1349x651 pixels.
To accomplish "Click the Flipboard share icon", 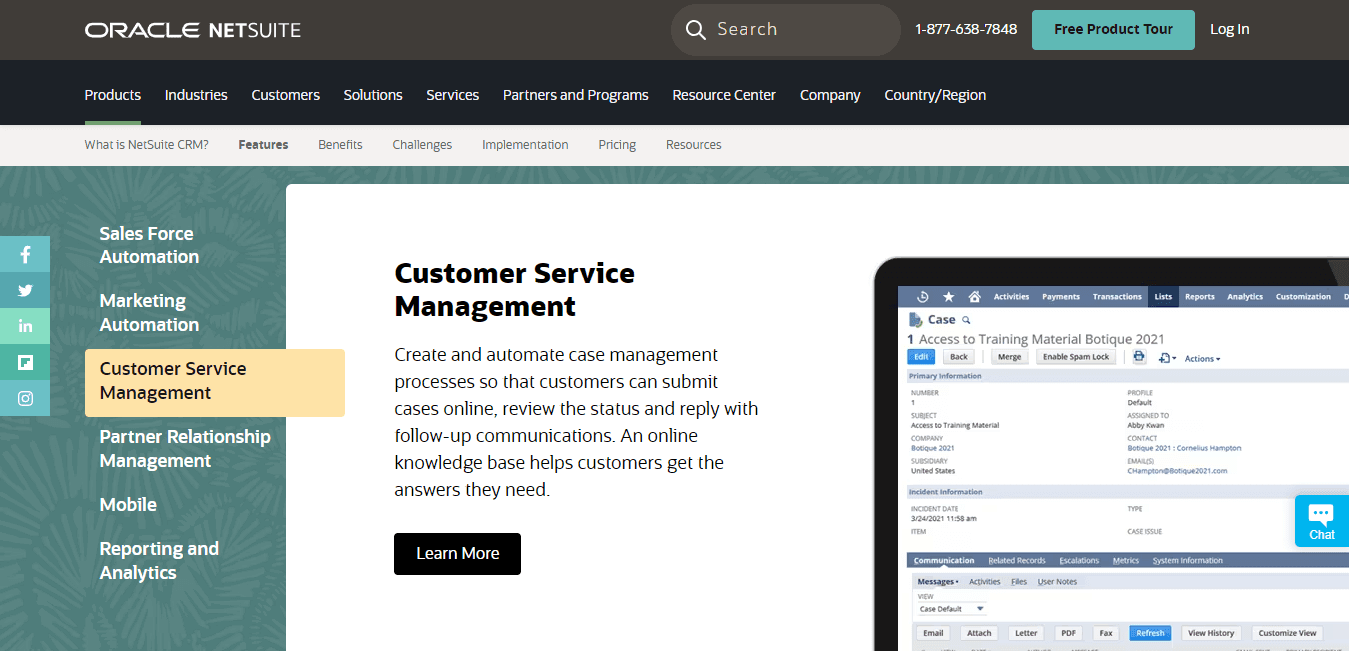I will click(25, 362).
